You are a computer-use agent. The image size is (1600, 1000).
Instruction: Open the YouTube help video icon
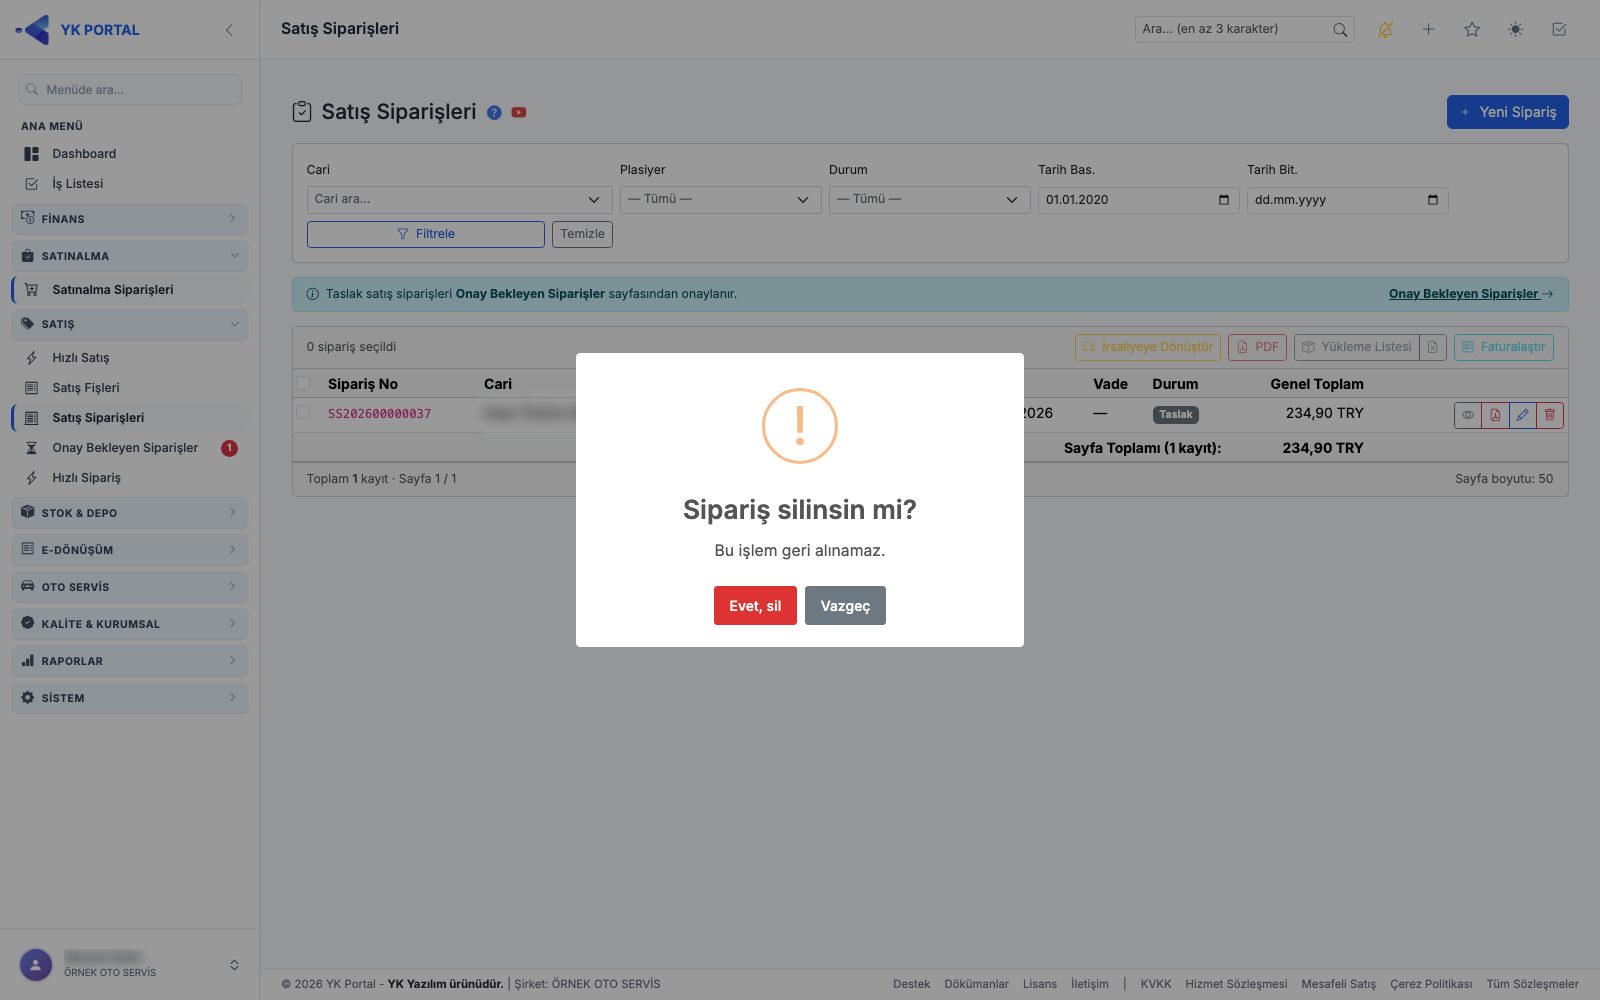519,112
